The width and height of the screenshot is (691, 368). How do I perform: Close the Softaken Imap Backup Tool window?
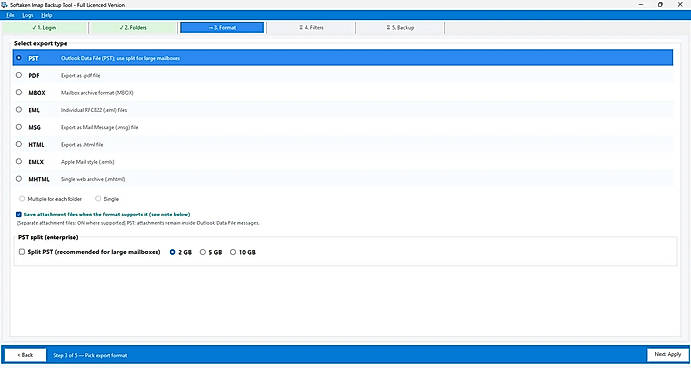[x=680, y=5]
